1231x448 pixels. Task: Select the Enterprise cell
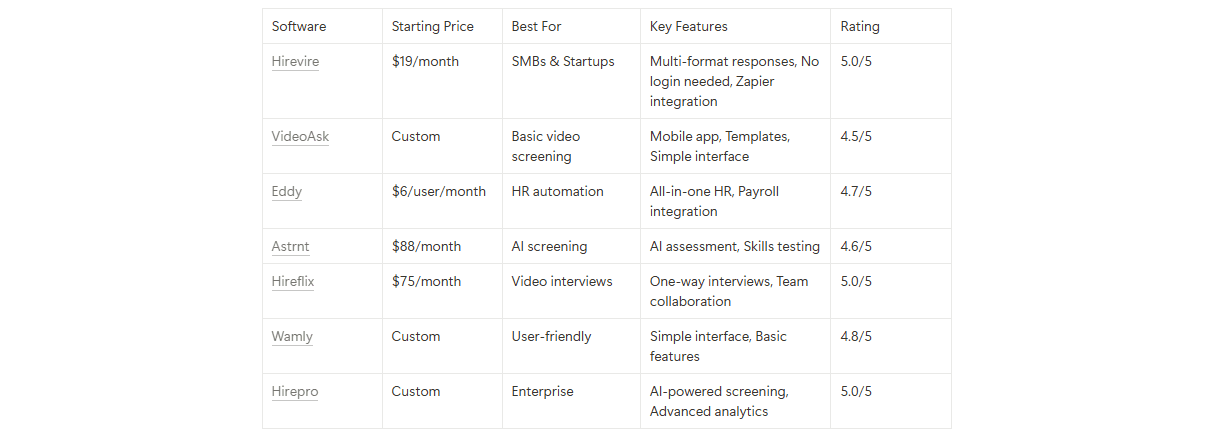pos(543,392)
